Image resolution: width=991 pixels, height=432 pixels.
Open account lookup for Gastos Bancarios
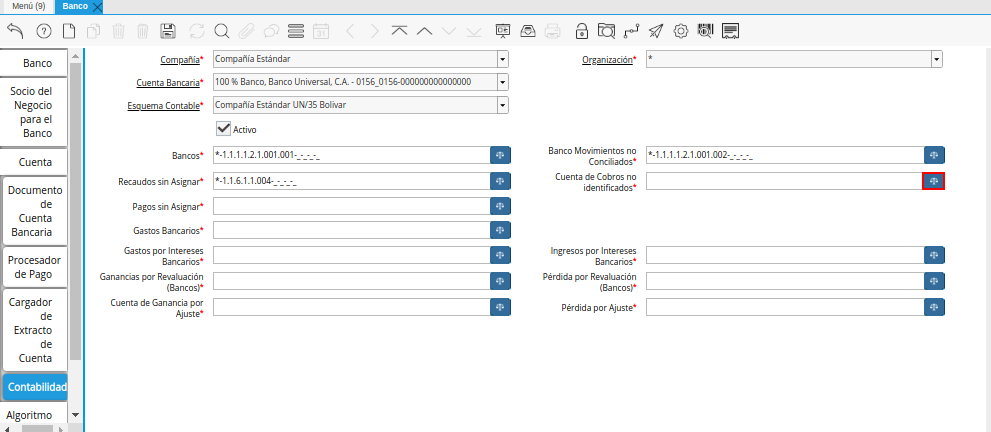(x=500, y=230)
